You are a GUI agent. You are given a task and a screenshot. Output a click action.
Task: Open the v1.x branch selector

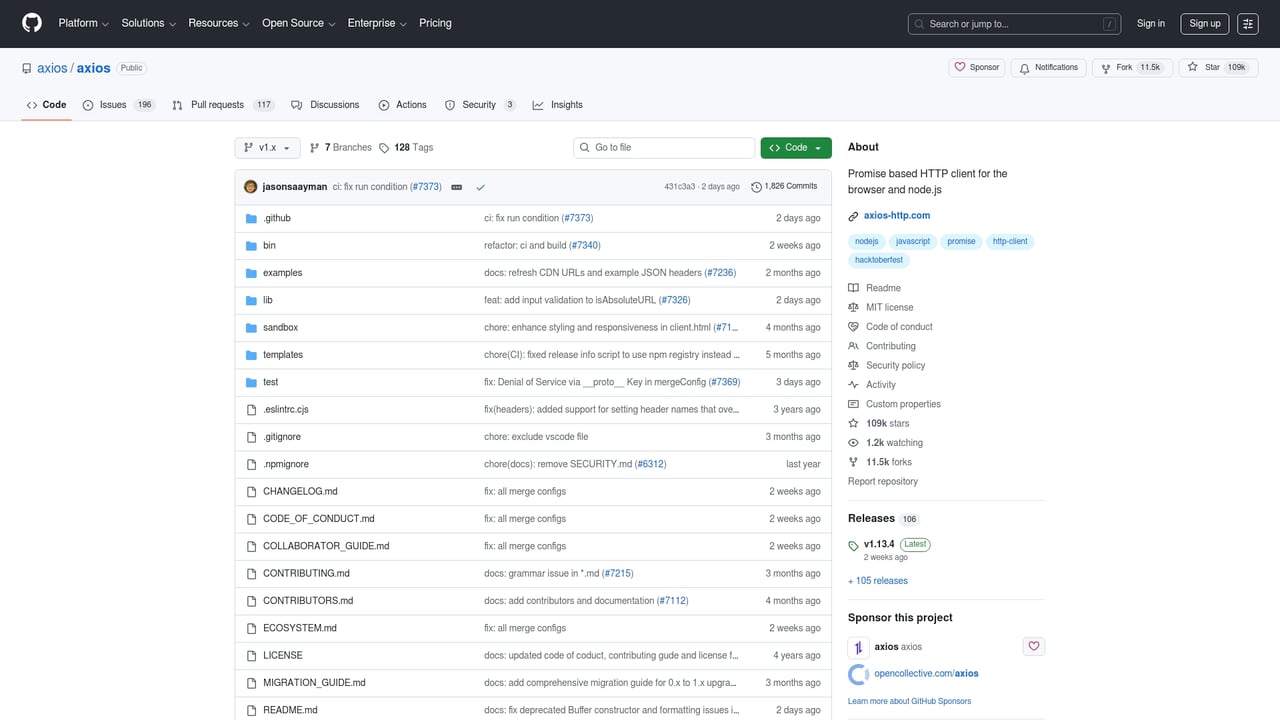pyautogui.click(x=267, y=147)
